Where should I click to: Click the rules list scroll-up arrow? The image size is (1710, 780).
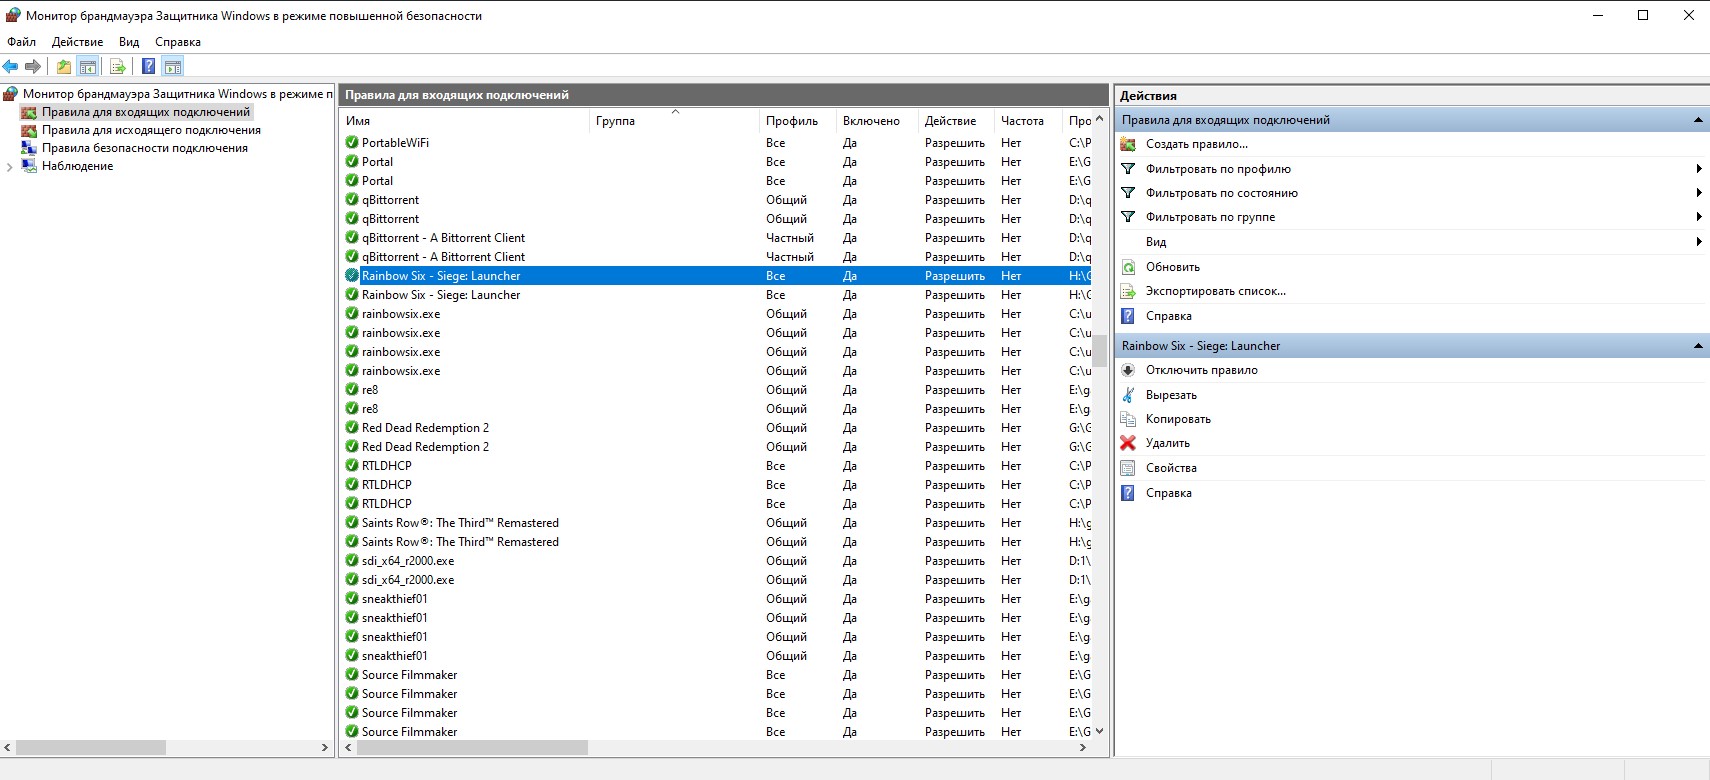tap(1099, 119)
